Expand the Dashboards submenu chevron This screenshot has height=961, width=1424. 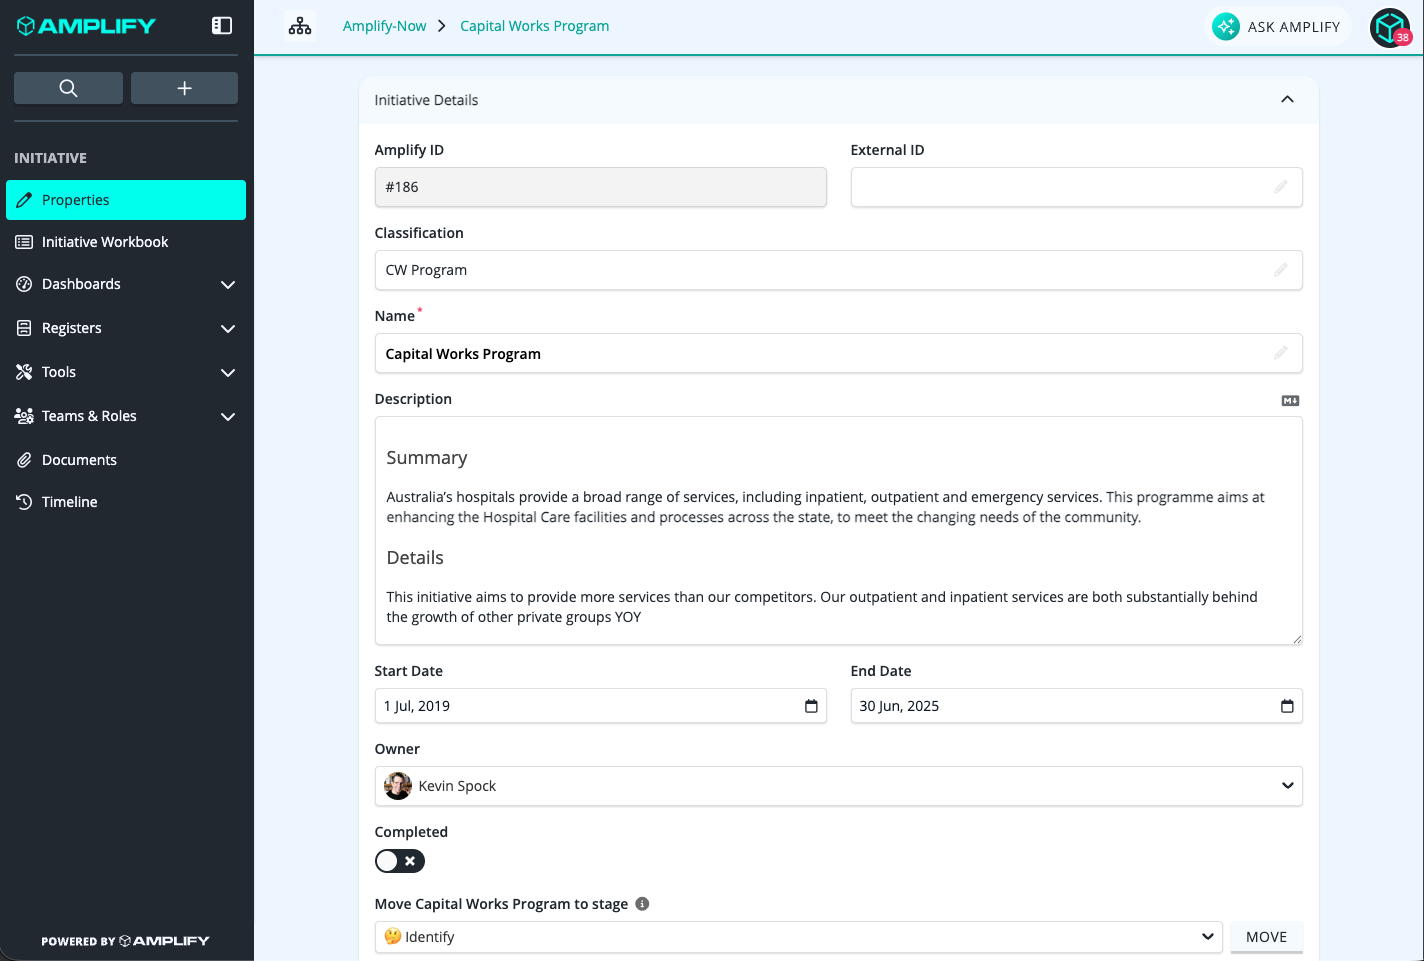tap(228, 285)
